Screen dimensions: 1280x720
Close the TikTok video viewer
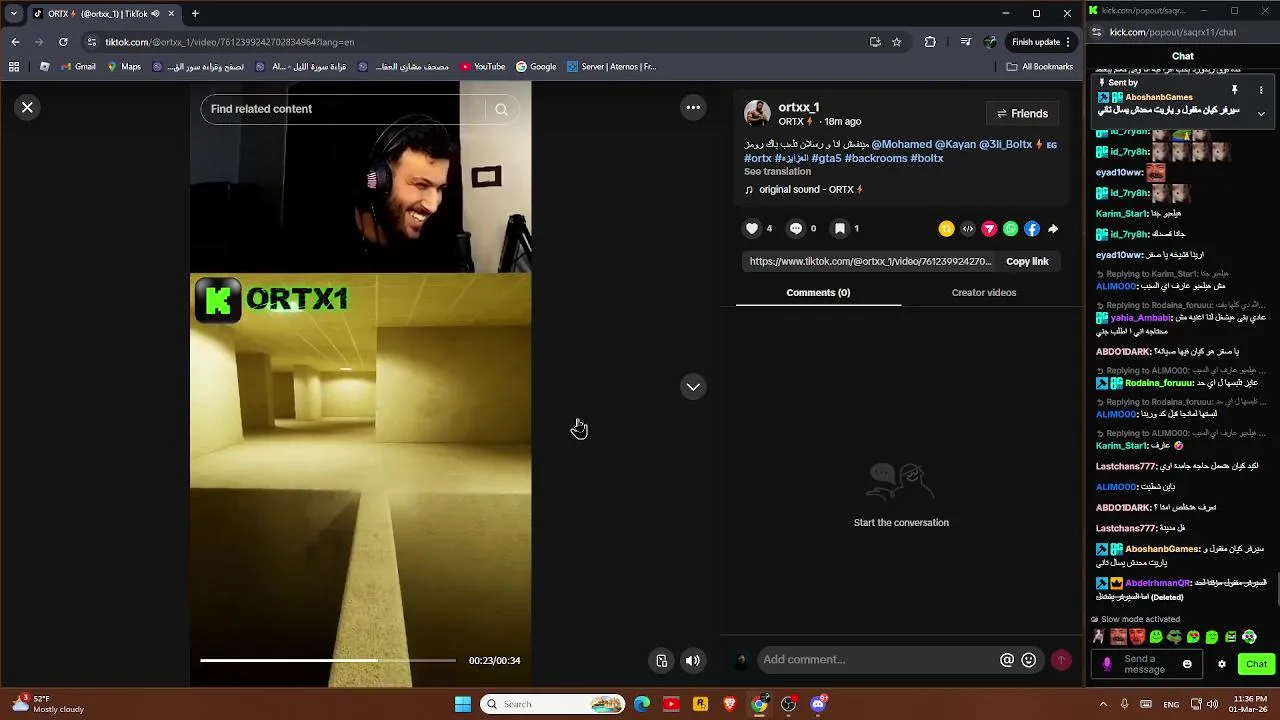pos(28,107)
